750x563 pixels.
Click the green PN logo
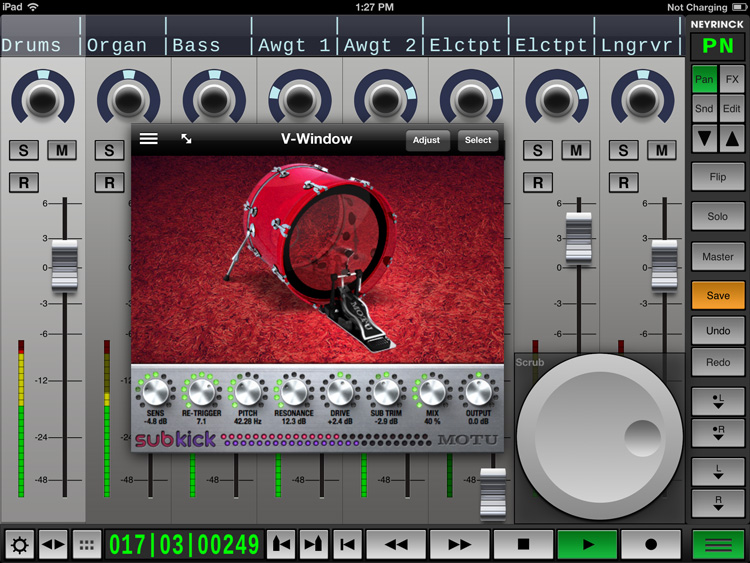click(717, 46)
